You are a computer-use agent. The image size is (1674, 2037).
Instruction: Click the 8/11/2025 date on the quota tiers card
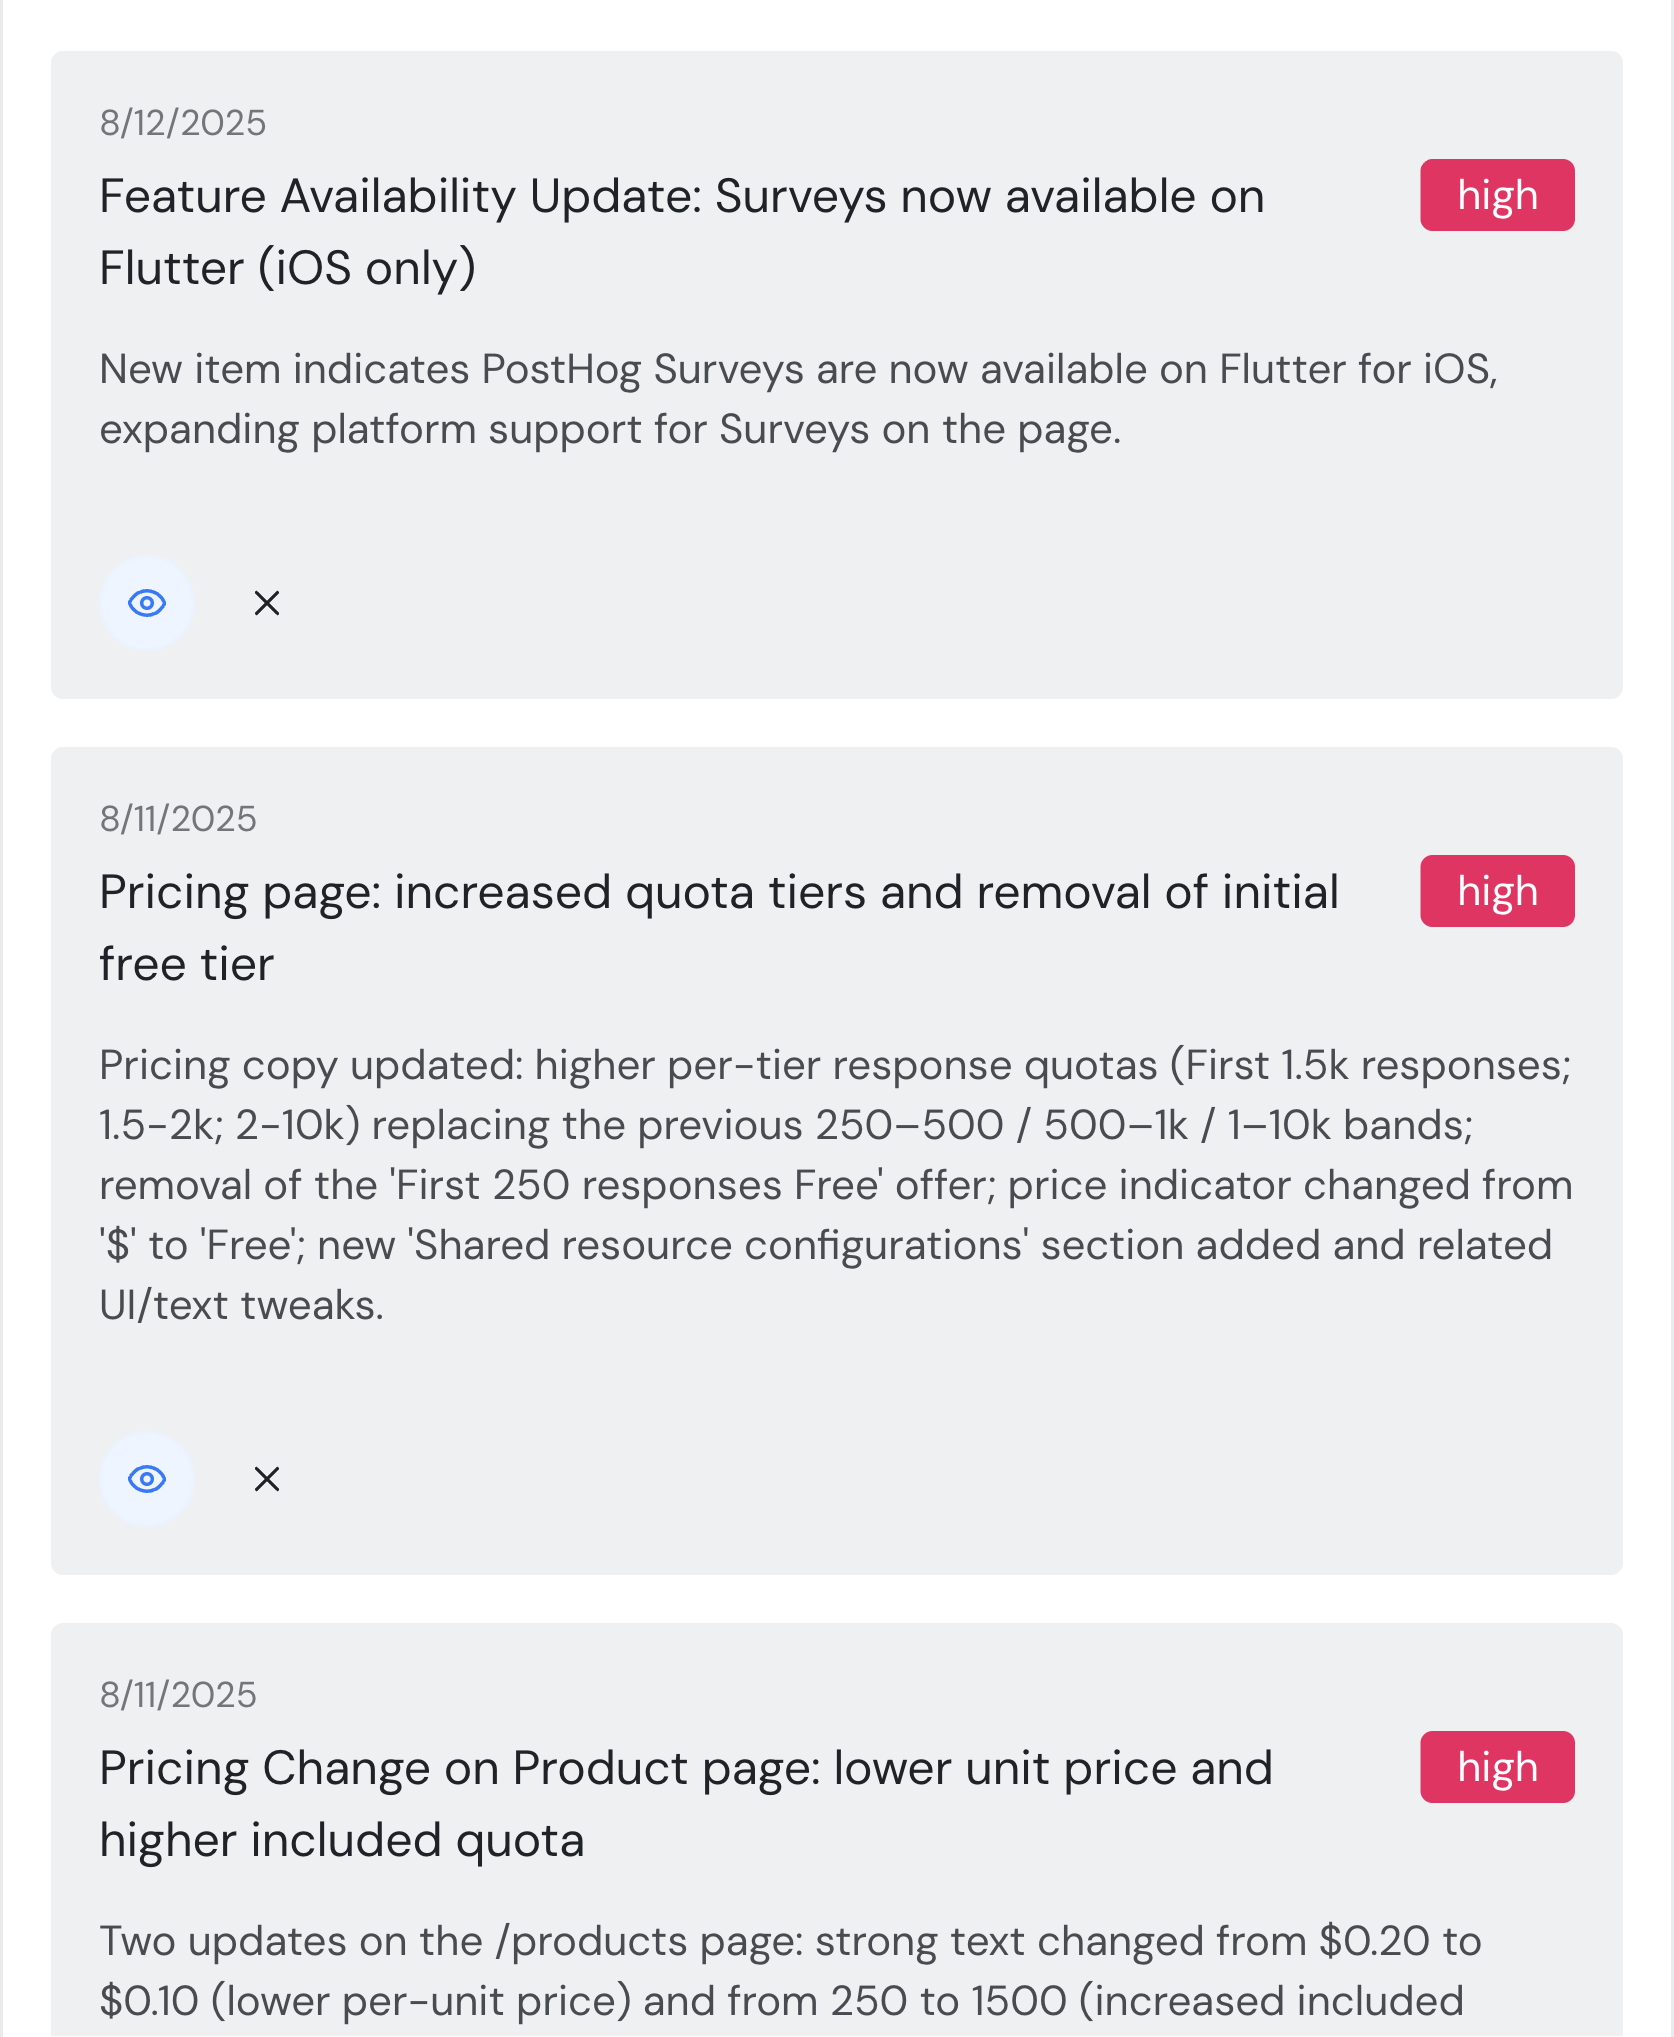click(178, 819)
